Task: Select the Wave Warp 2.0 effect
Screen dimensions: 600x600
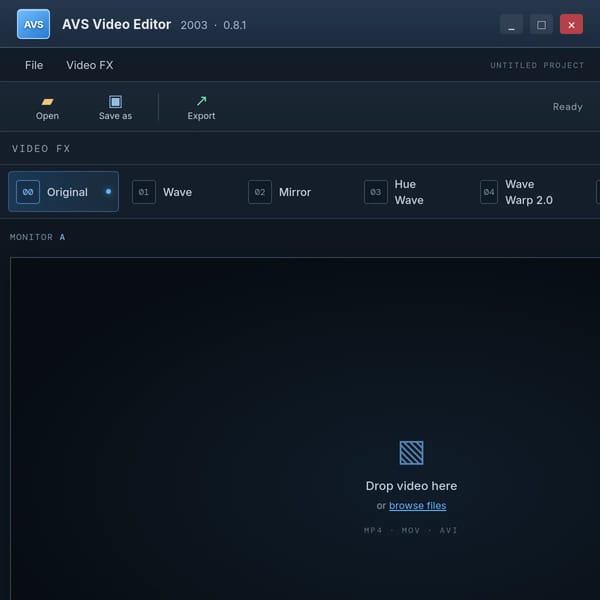Action: tap(528, 192)
